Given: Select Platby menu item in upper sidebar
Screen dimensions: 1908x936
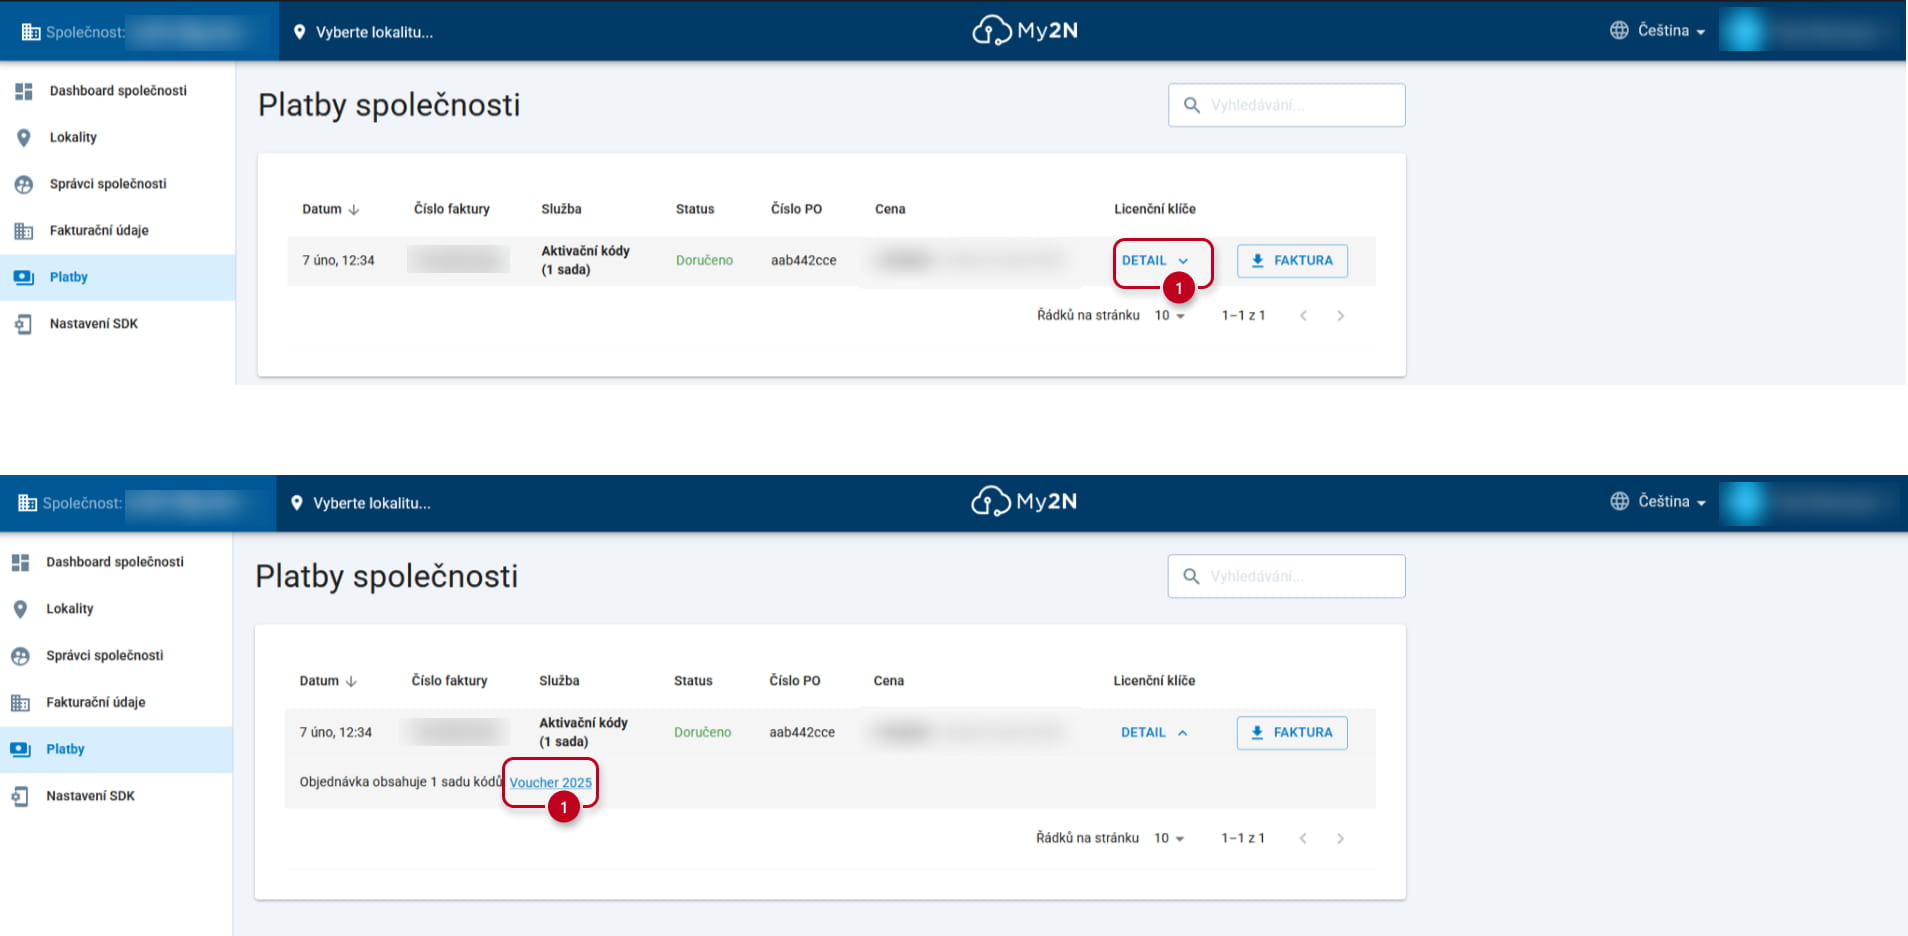Looking at the screenshot, I should [117, 278].
